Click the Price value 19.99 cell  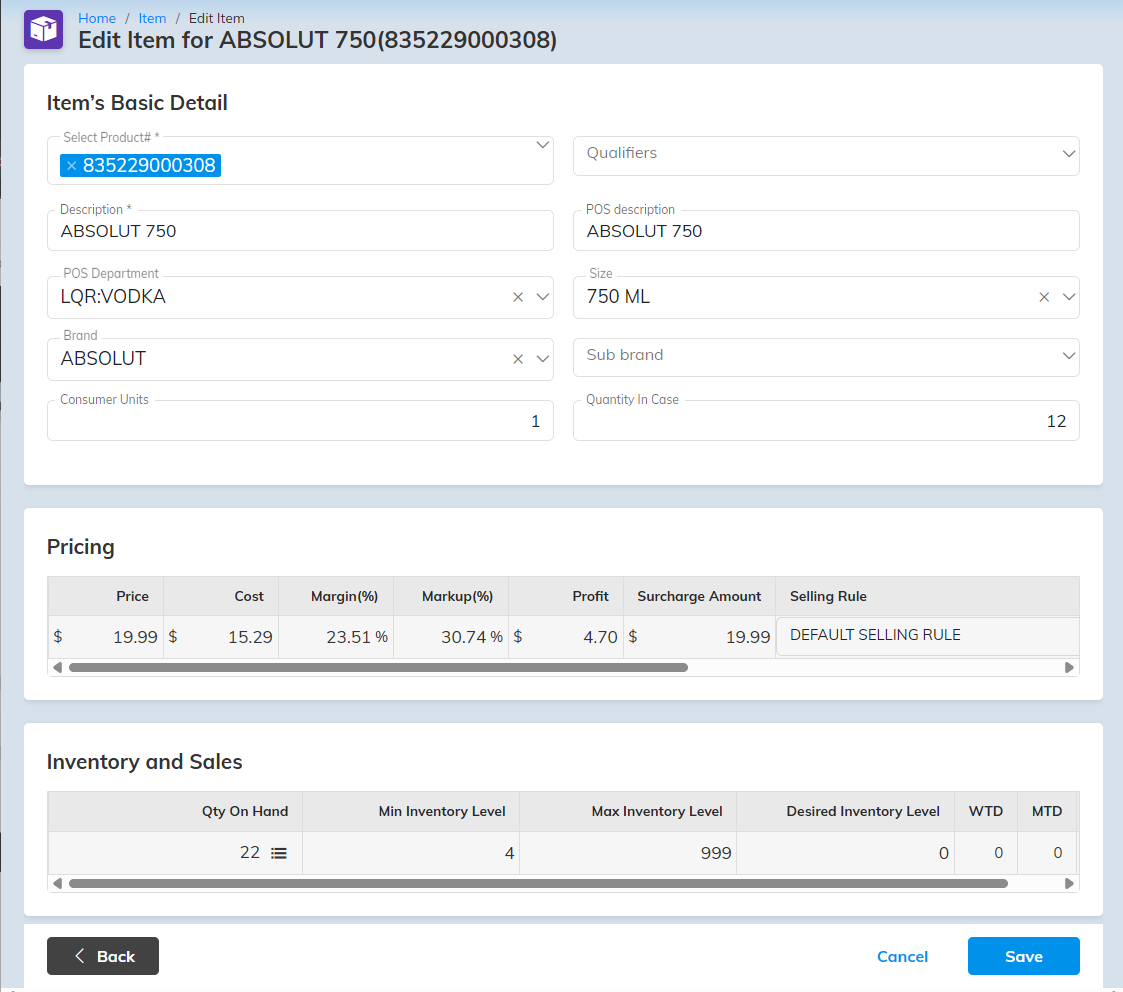point(105,637)
